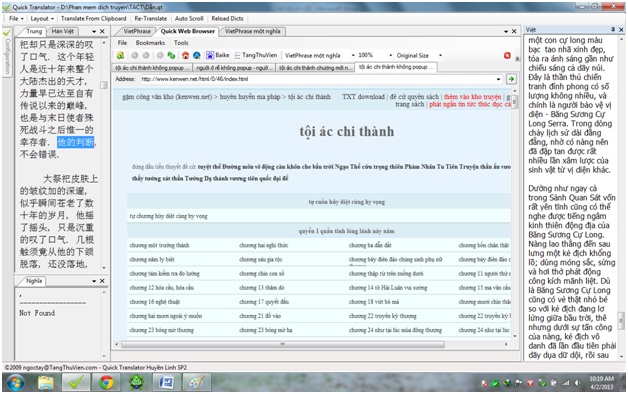The width and height of the screenshot is (628, 394).
Task: Click the home icon in the browser toolbar
Action: tap(185, 55)
